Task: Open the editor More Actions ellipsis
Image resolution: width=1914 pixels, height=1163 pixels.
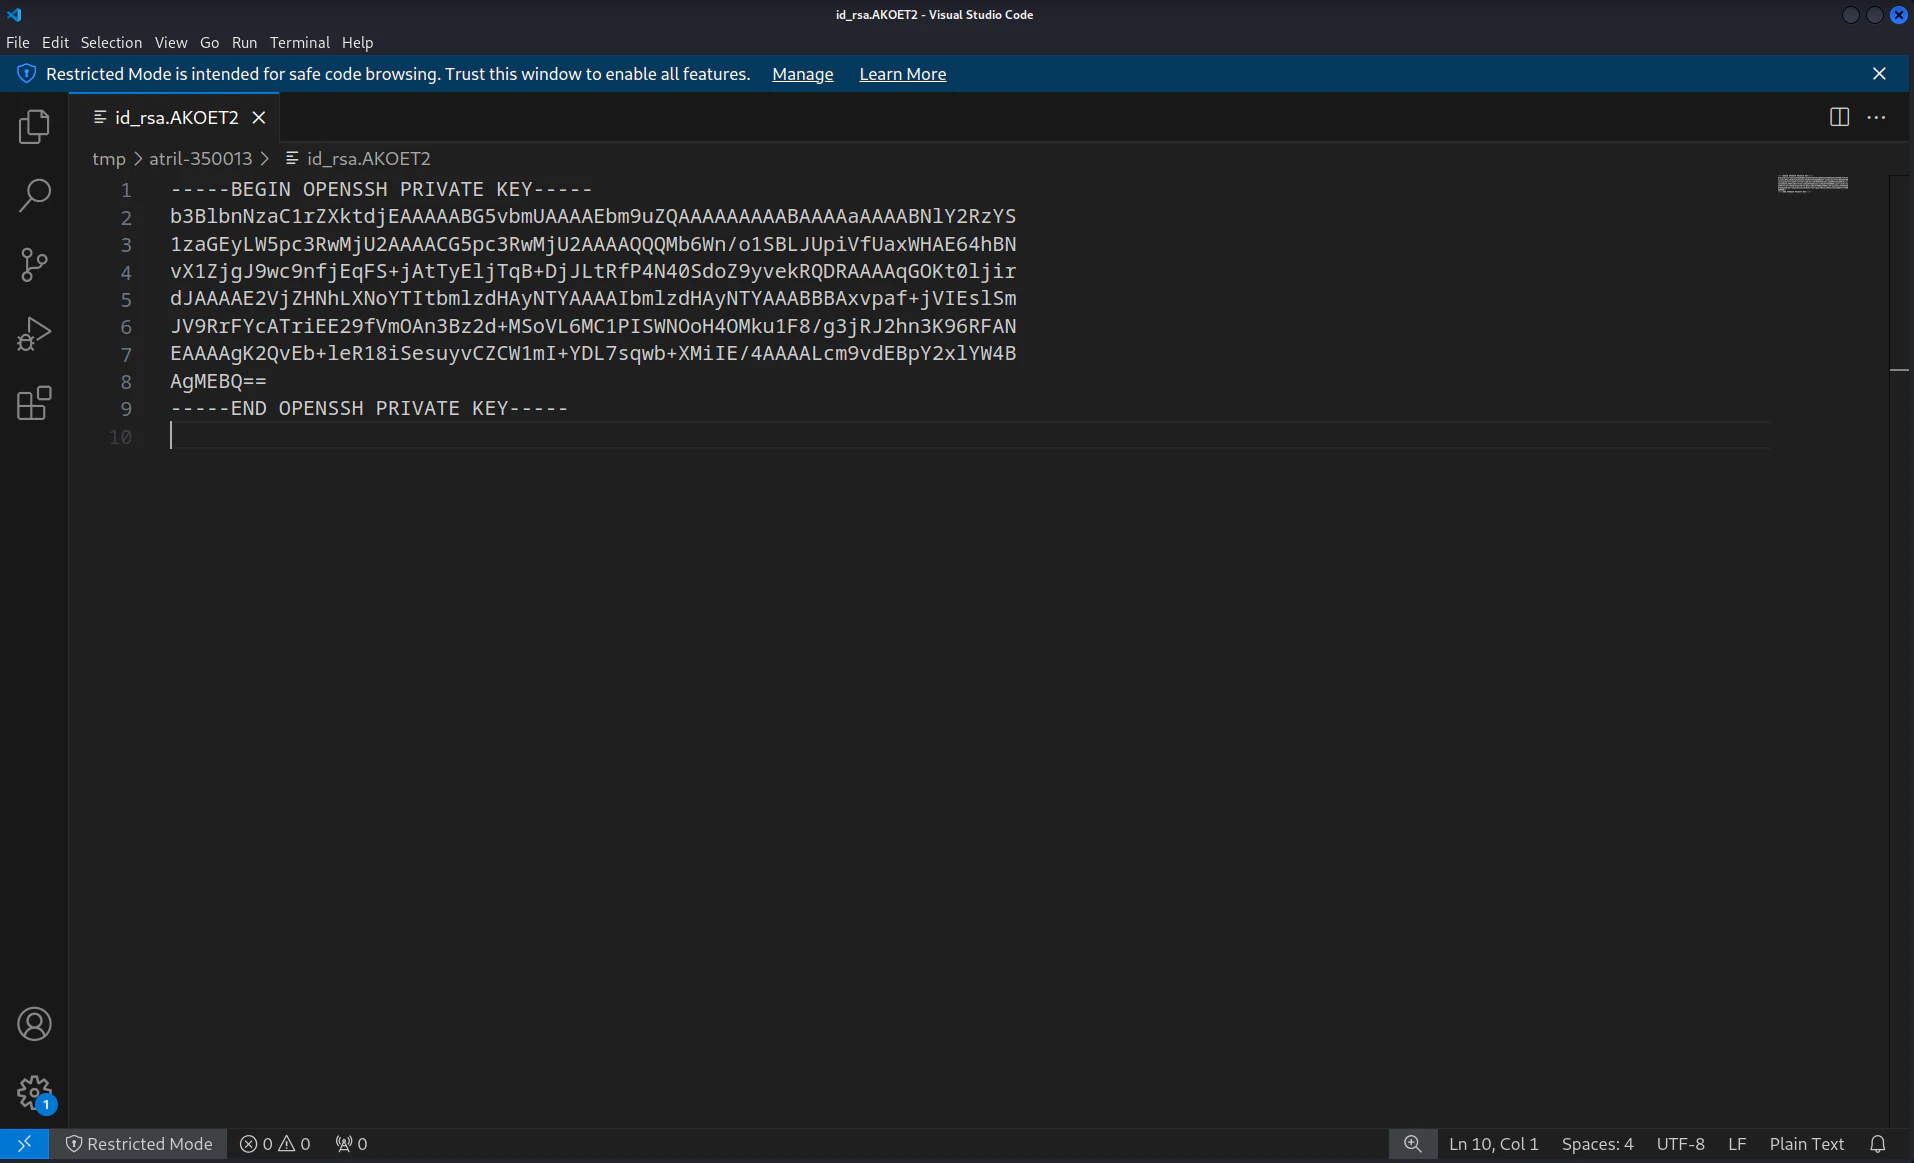Action: (1876, 117)
